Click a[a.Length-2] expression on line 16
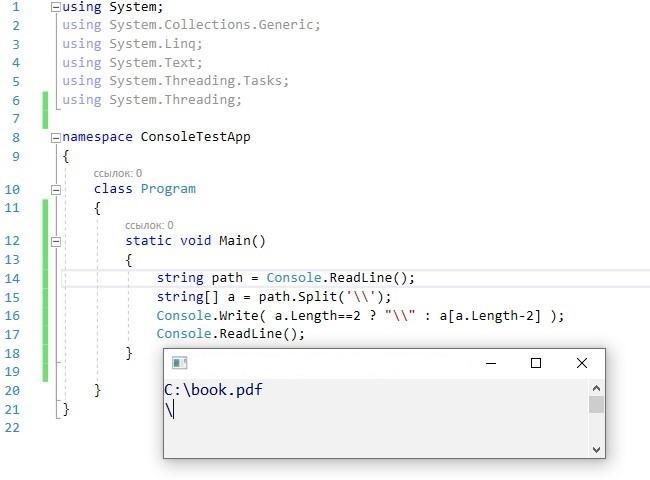Viewport: 650px width, 480px height. point(490,316)
